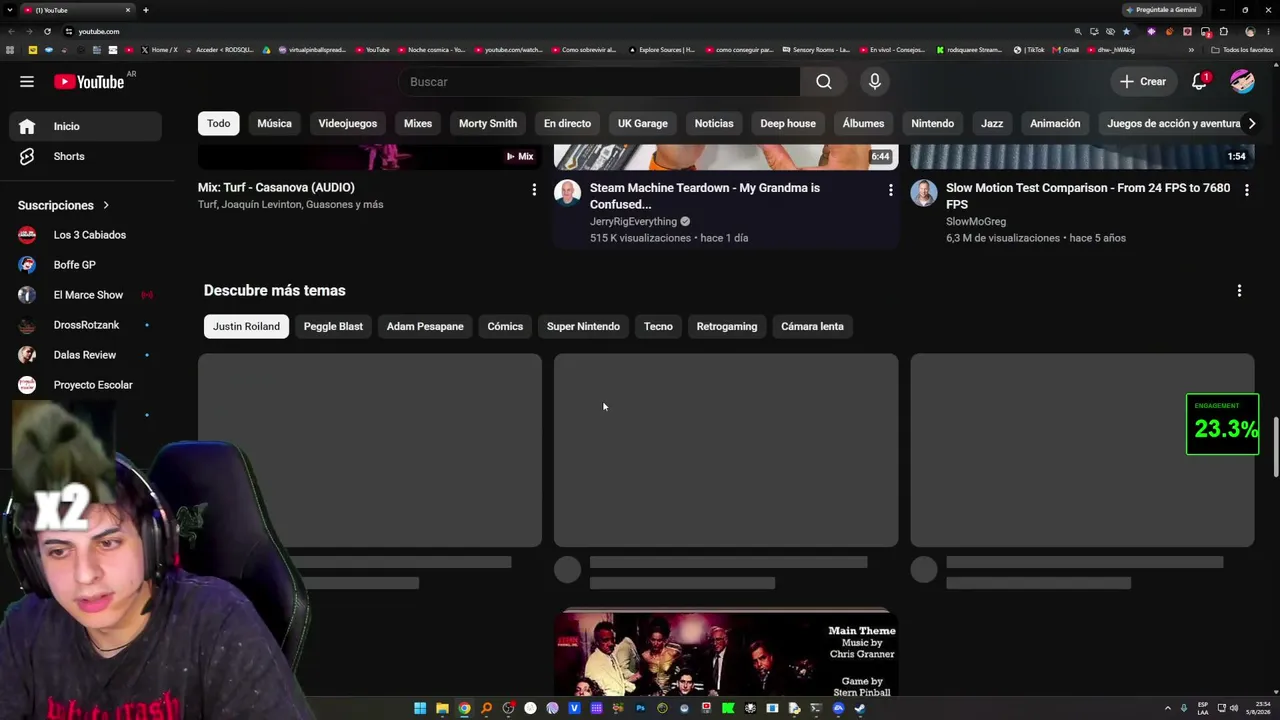Open the Boffe GP channel

click(x=86, y=265)
